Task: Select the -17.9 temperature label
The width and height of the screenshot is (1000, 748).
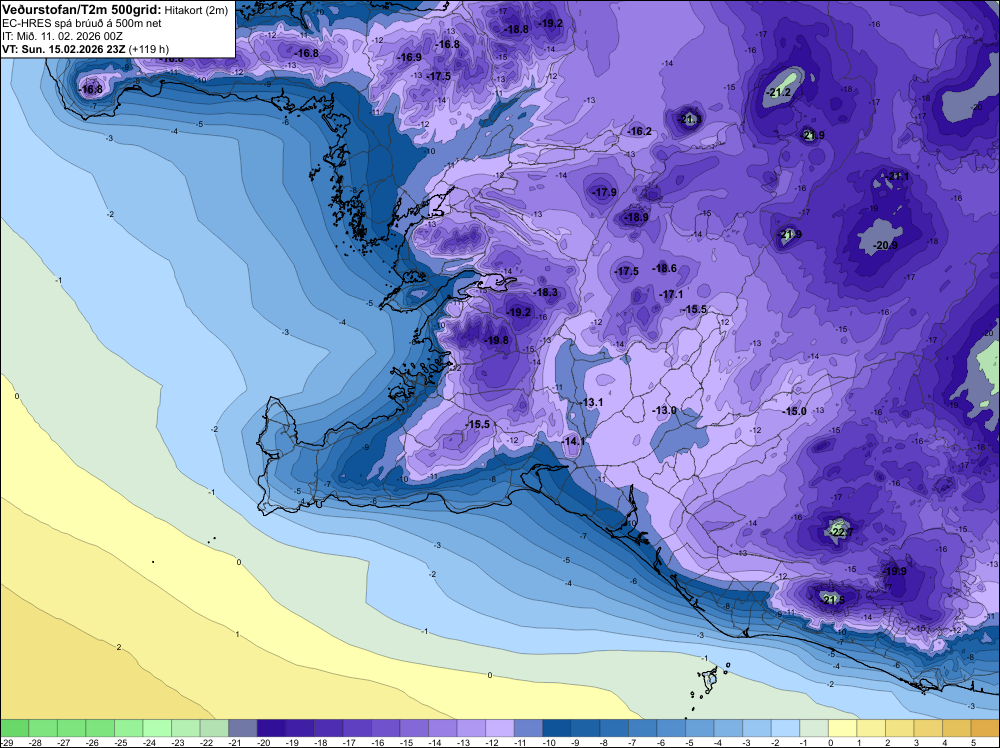Action: 605,192
